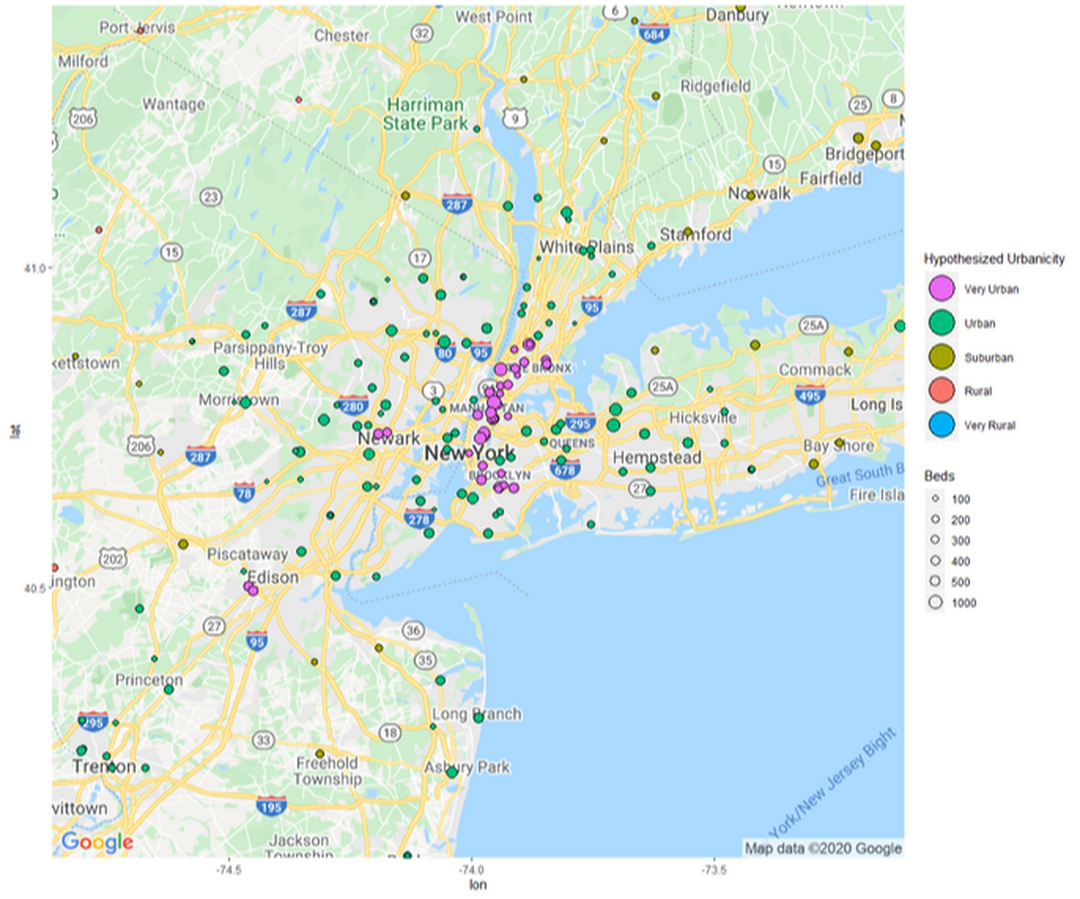Click the Interstate 495 shield near Commack
Screen dimensions: 1080x899
(x=811, y=396)
